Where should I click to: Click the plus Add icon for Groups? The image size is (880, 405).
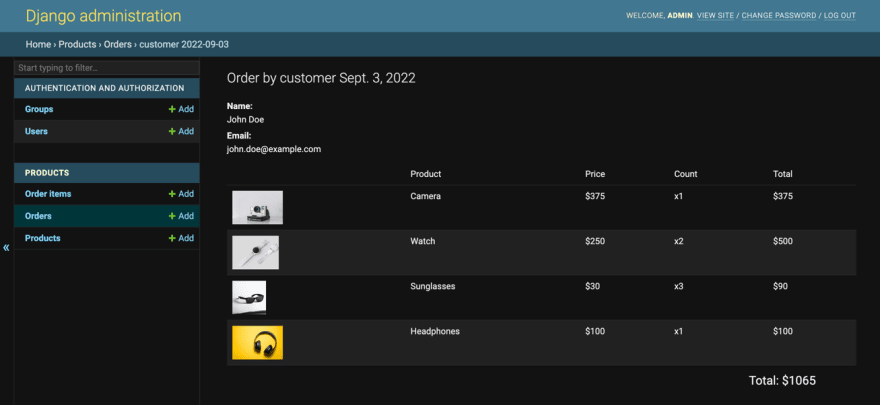[x=181, y=109]
